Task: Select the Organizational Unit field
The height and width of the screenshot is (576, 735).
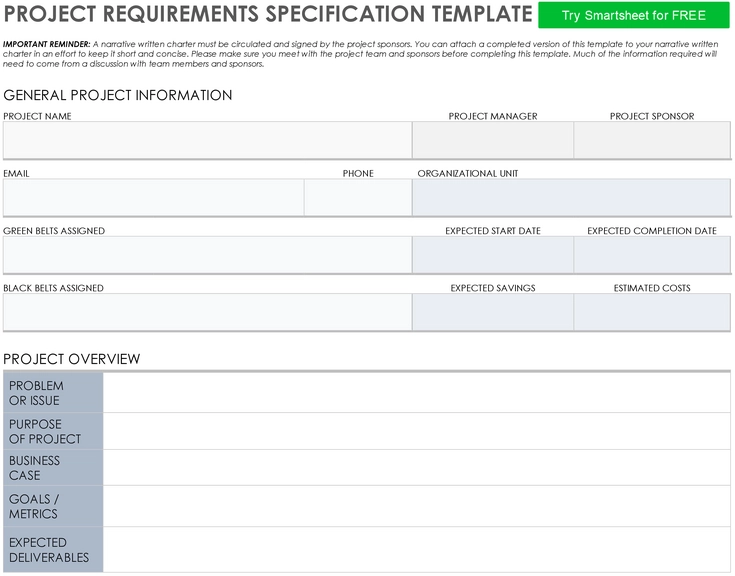Action: click(x=571, y=197)
